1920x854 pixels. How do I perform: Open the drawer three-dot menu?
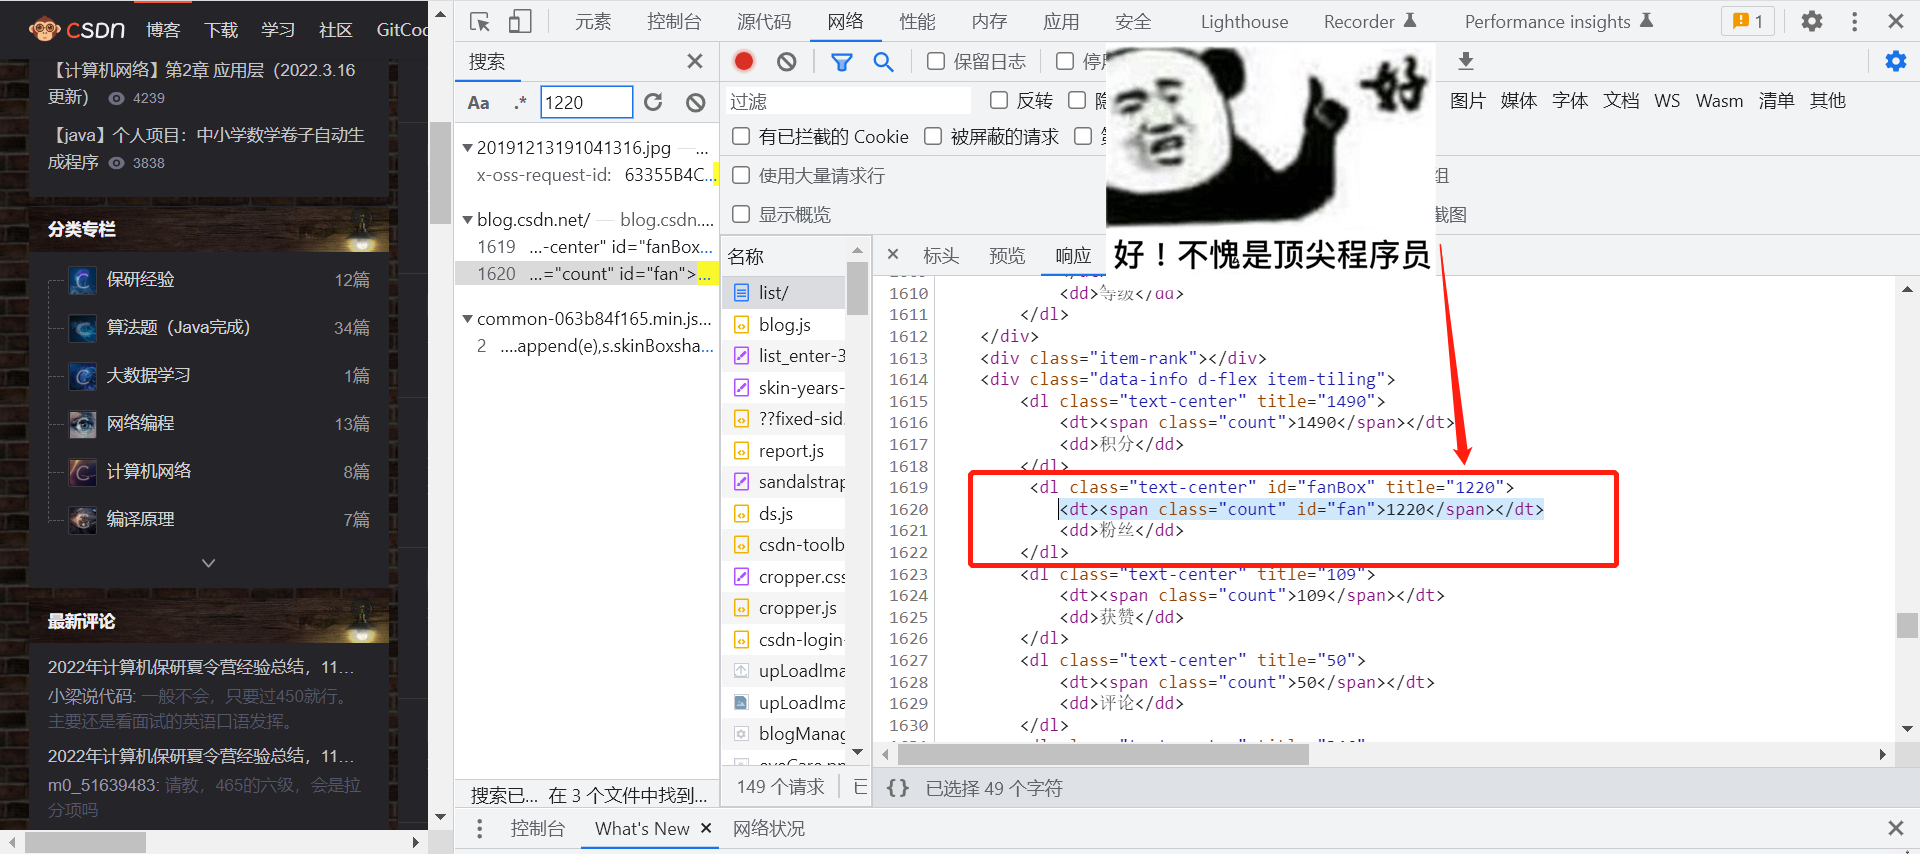pyautogui.click(x=480, y=828)
